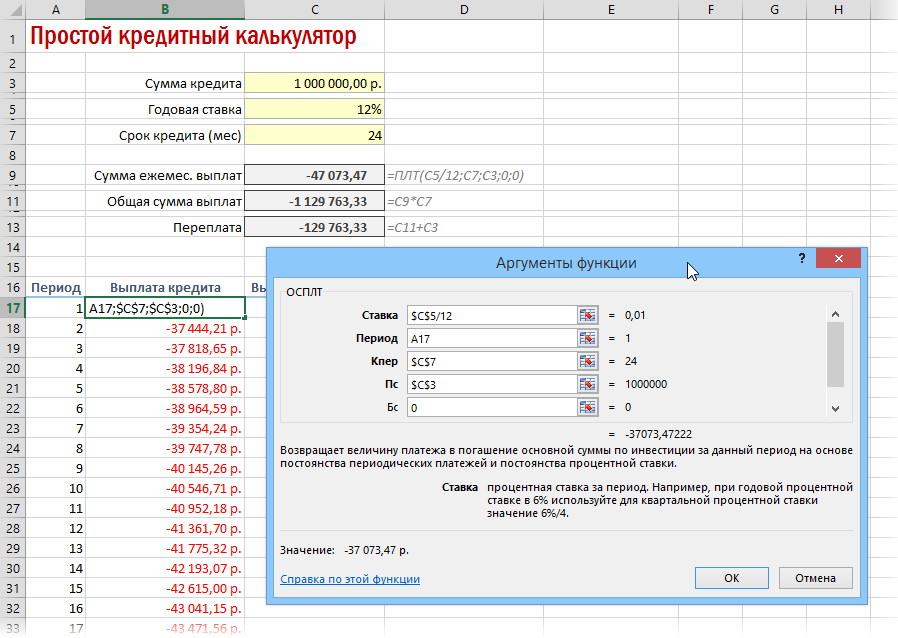Click range selector icon for Бс field
Viewport: 898px width, 638px height.
pos(587,407)
